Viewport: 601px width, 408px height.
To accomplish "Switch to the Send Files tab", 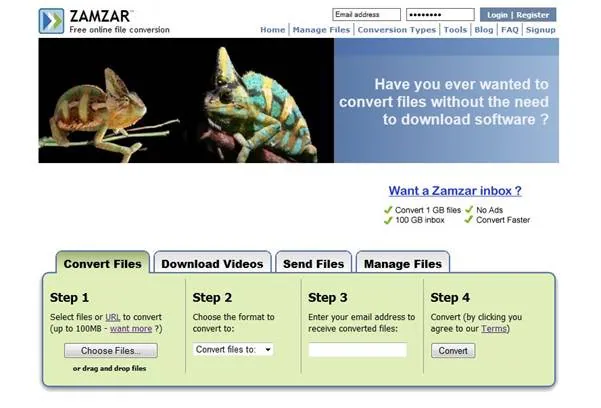I will [x=313, y=263].
